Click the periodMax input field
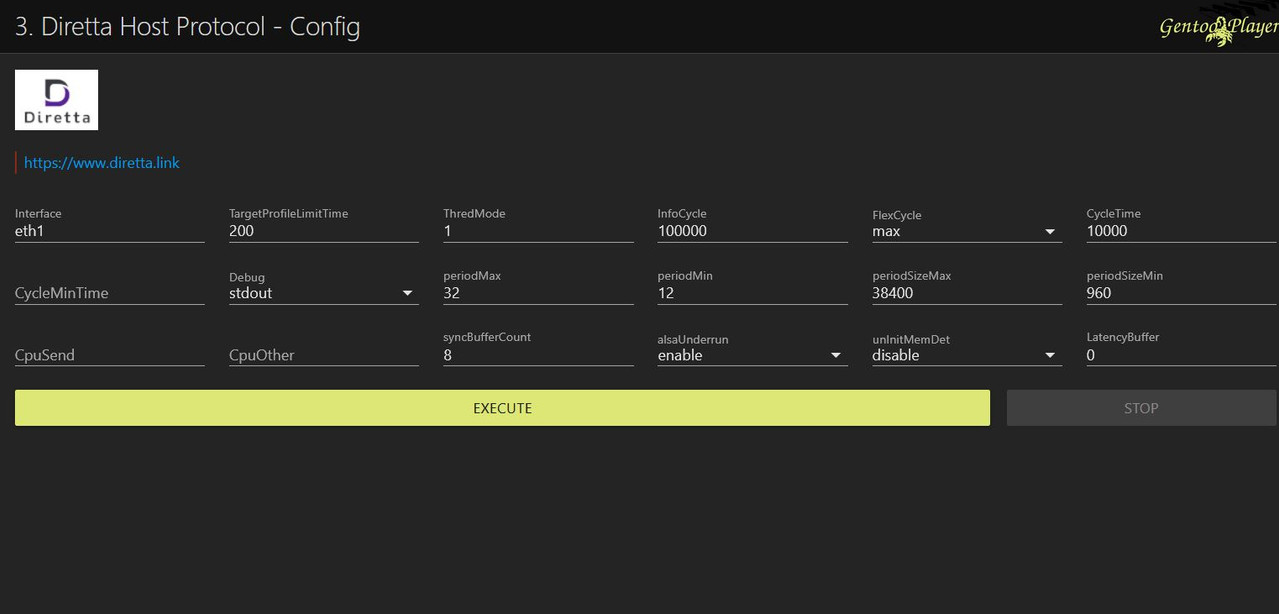Viewport: 1279px width, 614px height. tap(538, 293)
